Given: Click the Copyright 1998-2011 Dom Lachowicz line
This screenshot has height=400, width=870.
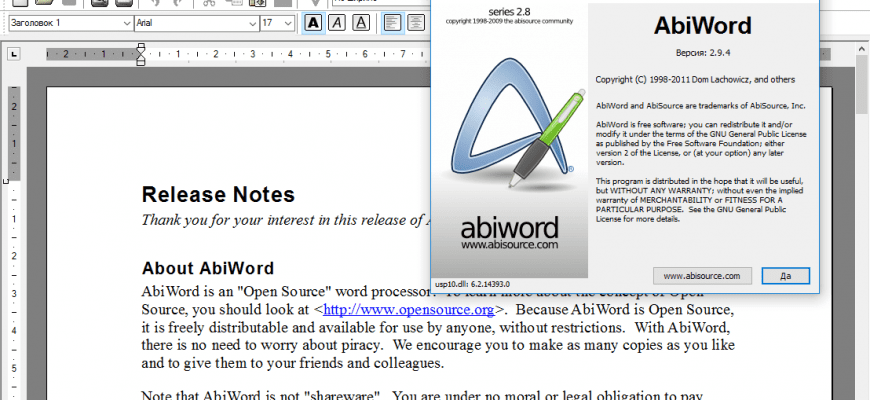Looking at the screenshot, I should (695, 80).
